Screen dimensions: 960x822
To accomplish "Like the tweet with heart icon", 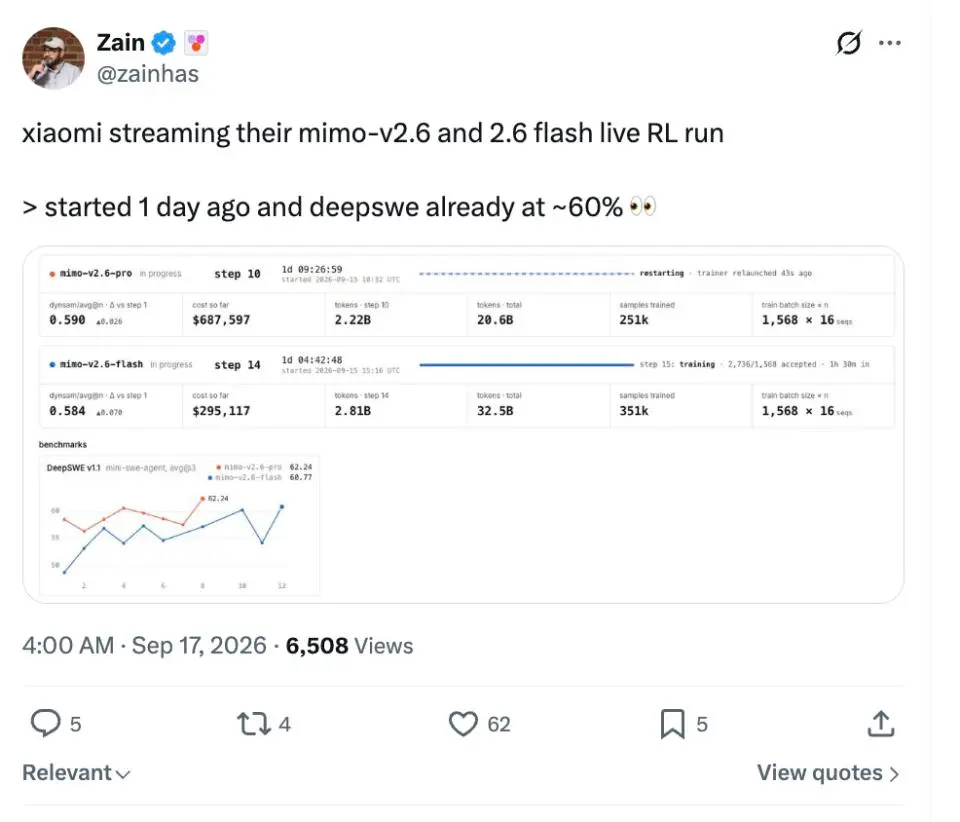I will tap(463, 723).
